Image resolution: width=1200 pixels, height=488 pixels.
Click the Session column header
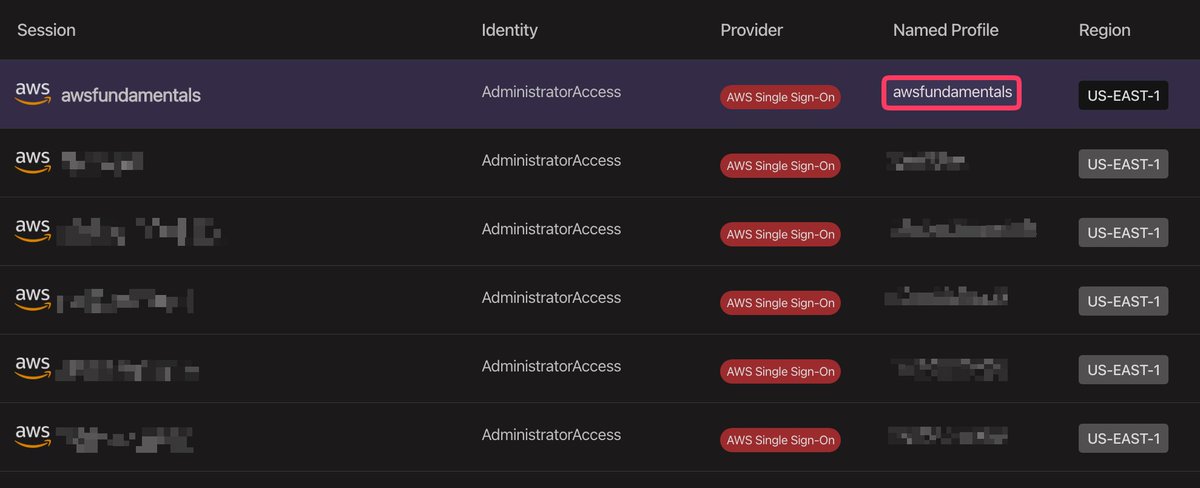coord(46,30)
